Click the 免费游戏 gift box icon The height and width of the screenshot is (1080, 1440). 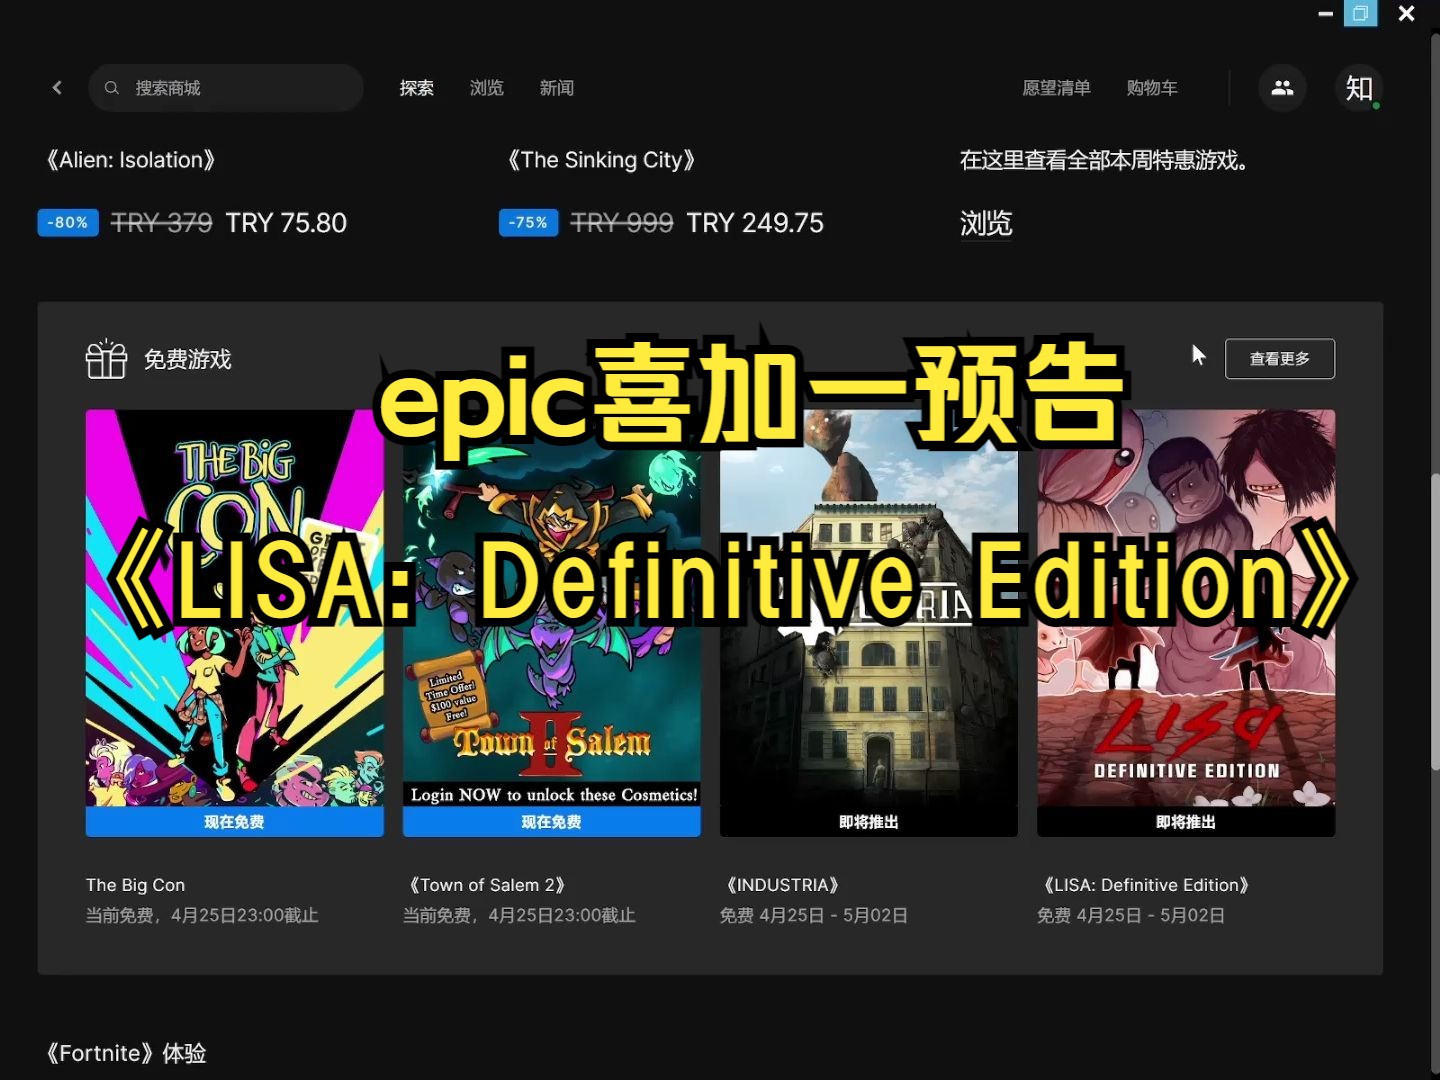[106, 359]
